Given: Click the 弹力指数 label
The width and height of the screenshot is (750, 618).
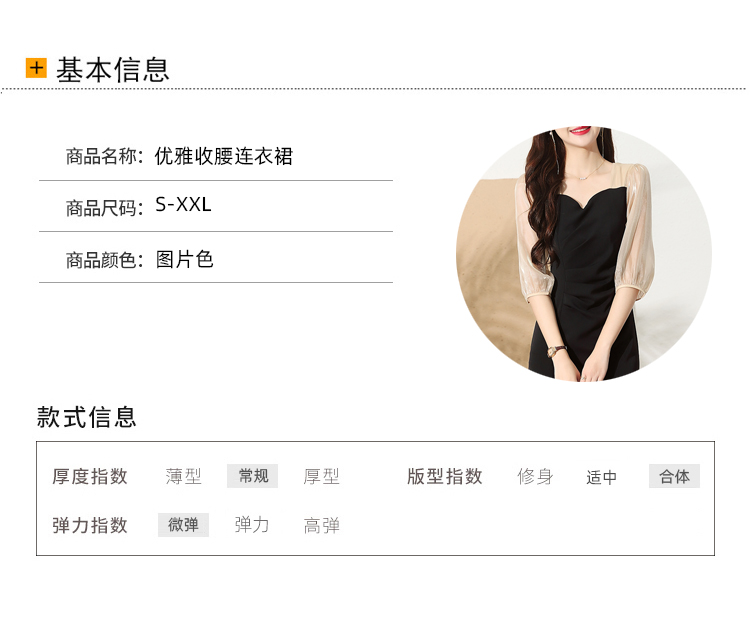Looking at the screenshot, I should [90, 525].
